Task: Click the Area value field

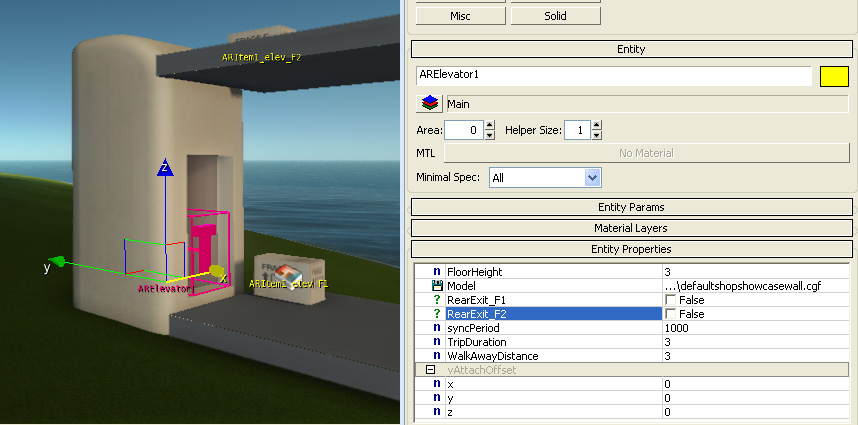Action: click(x=463, y=130)
